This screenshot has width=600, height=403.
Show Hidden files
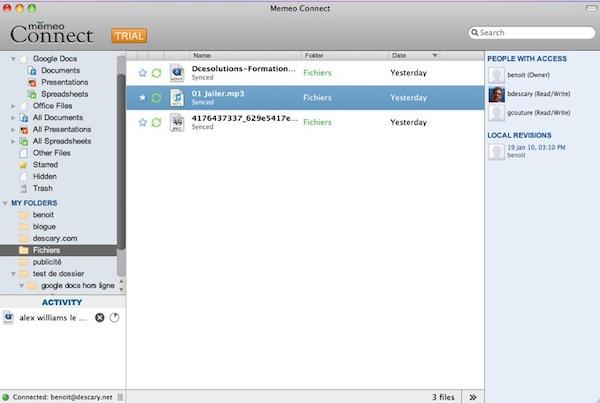45,176
